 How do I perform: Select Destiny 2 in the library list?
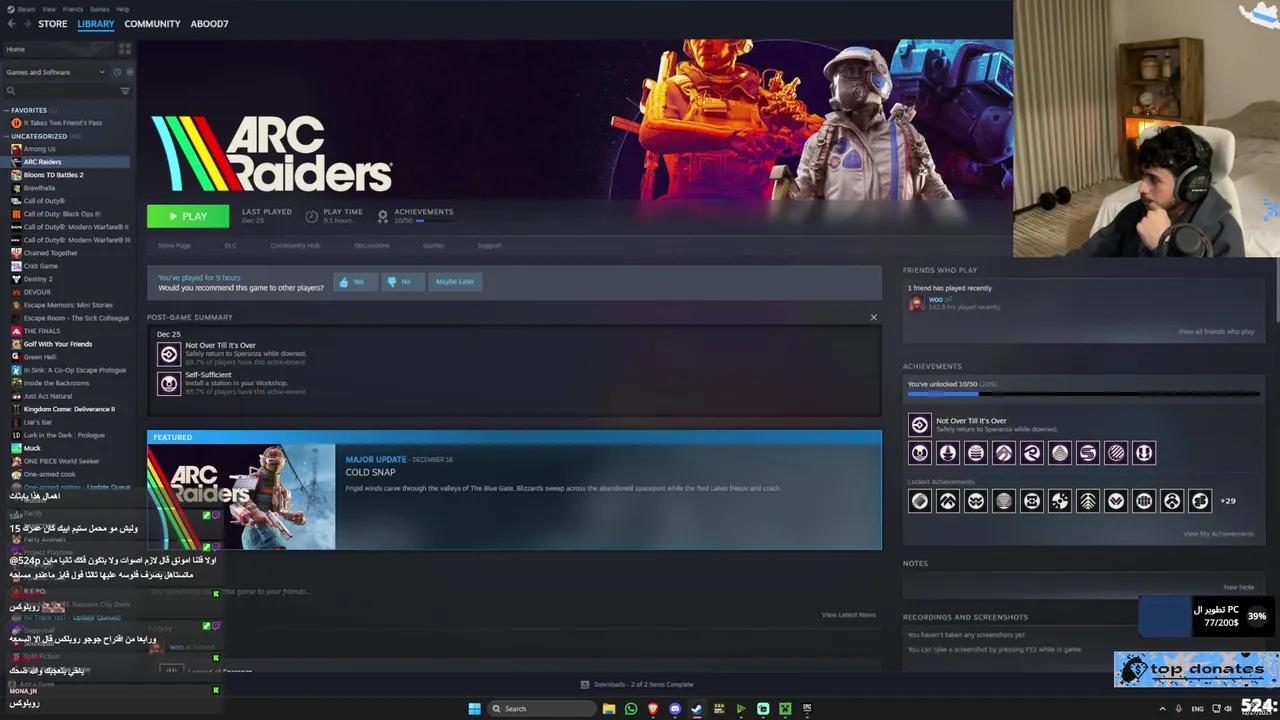(38, 279)
